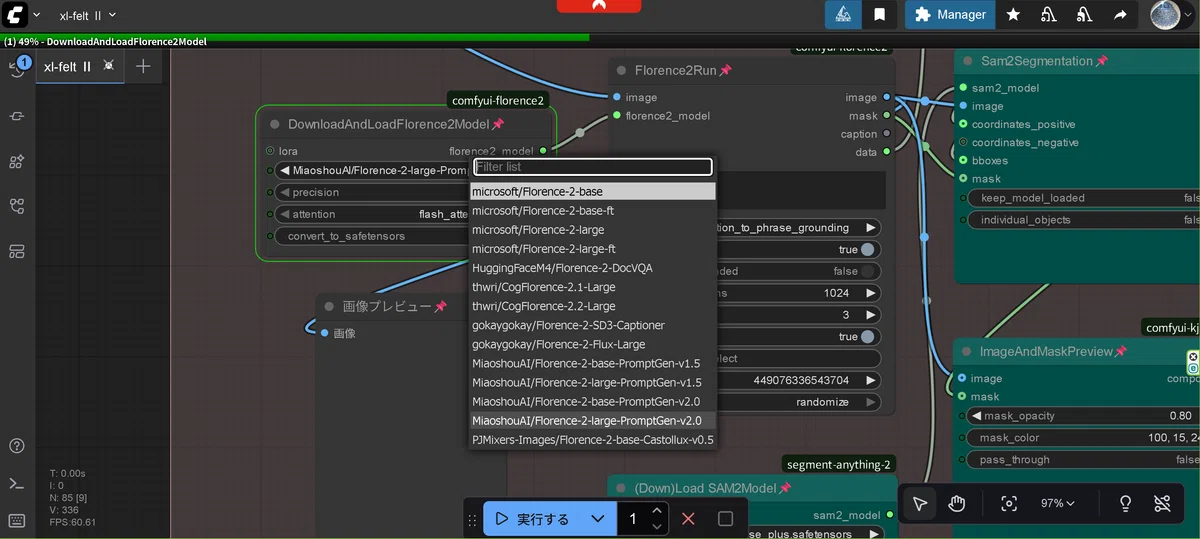Open the 97% zoom dropdown

(1058, 503)
